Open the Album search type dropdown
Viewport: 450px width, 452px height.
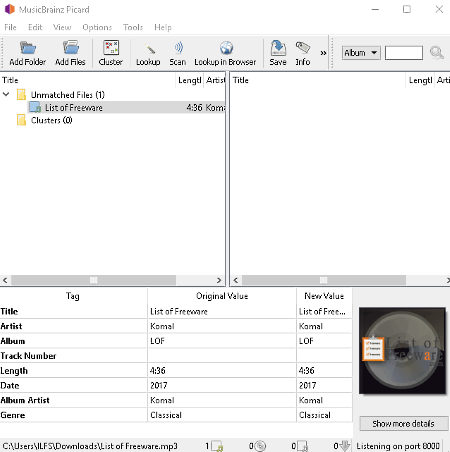pos(361,53)
